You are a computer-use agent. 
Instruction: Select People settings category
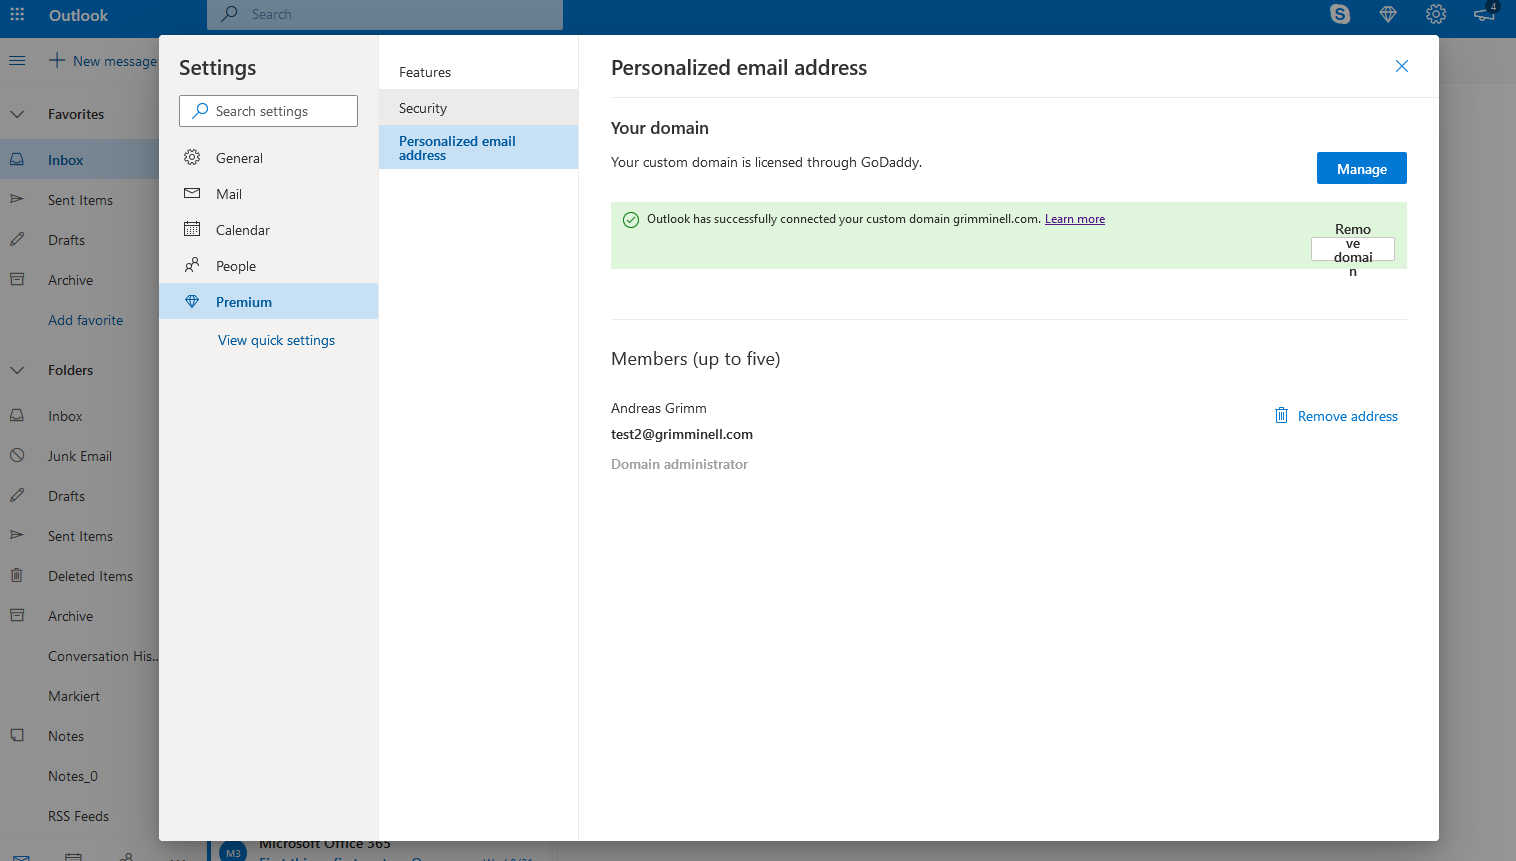tap(268, 266)
